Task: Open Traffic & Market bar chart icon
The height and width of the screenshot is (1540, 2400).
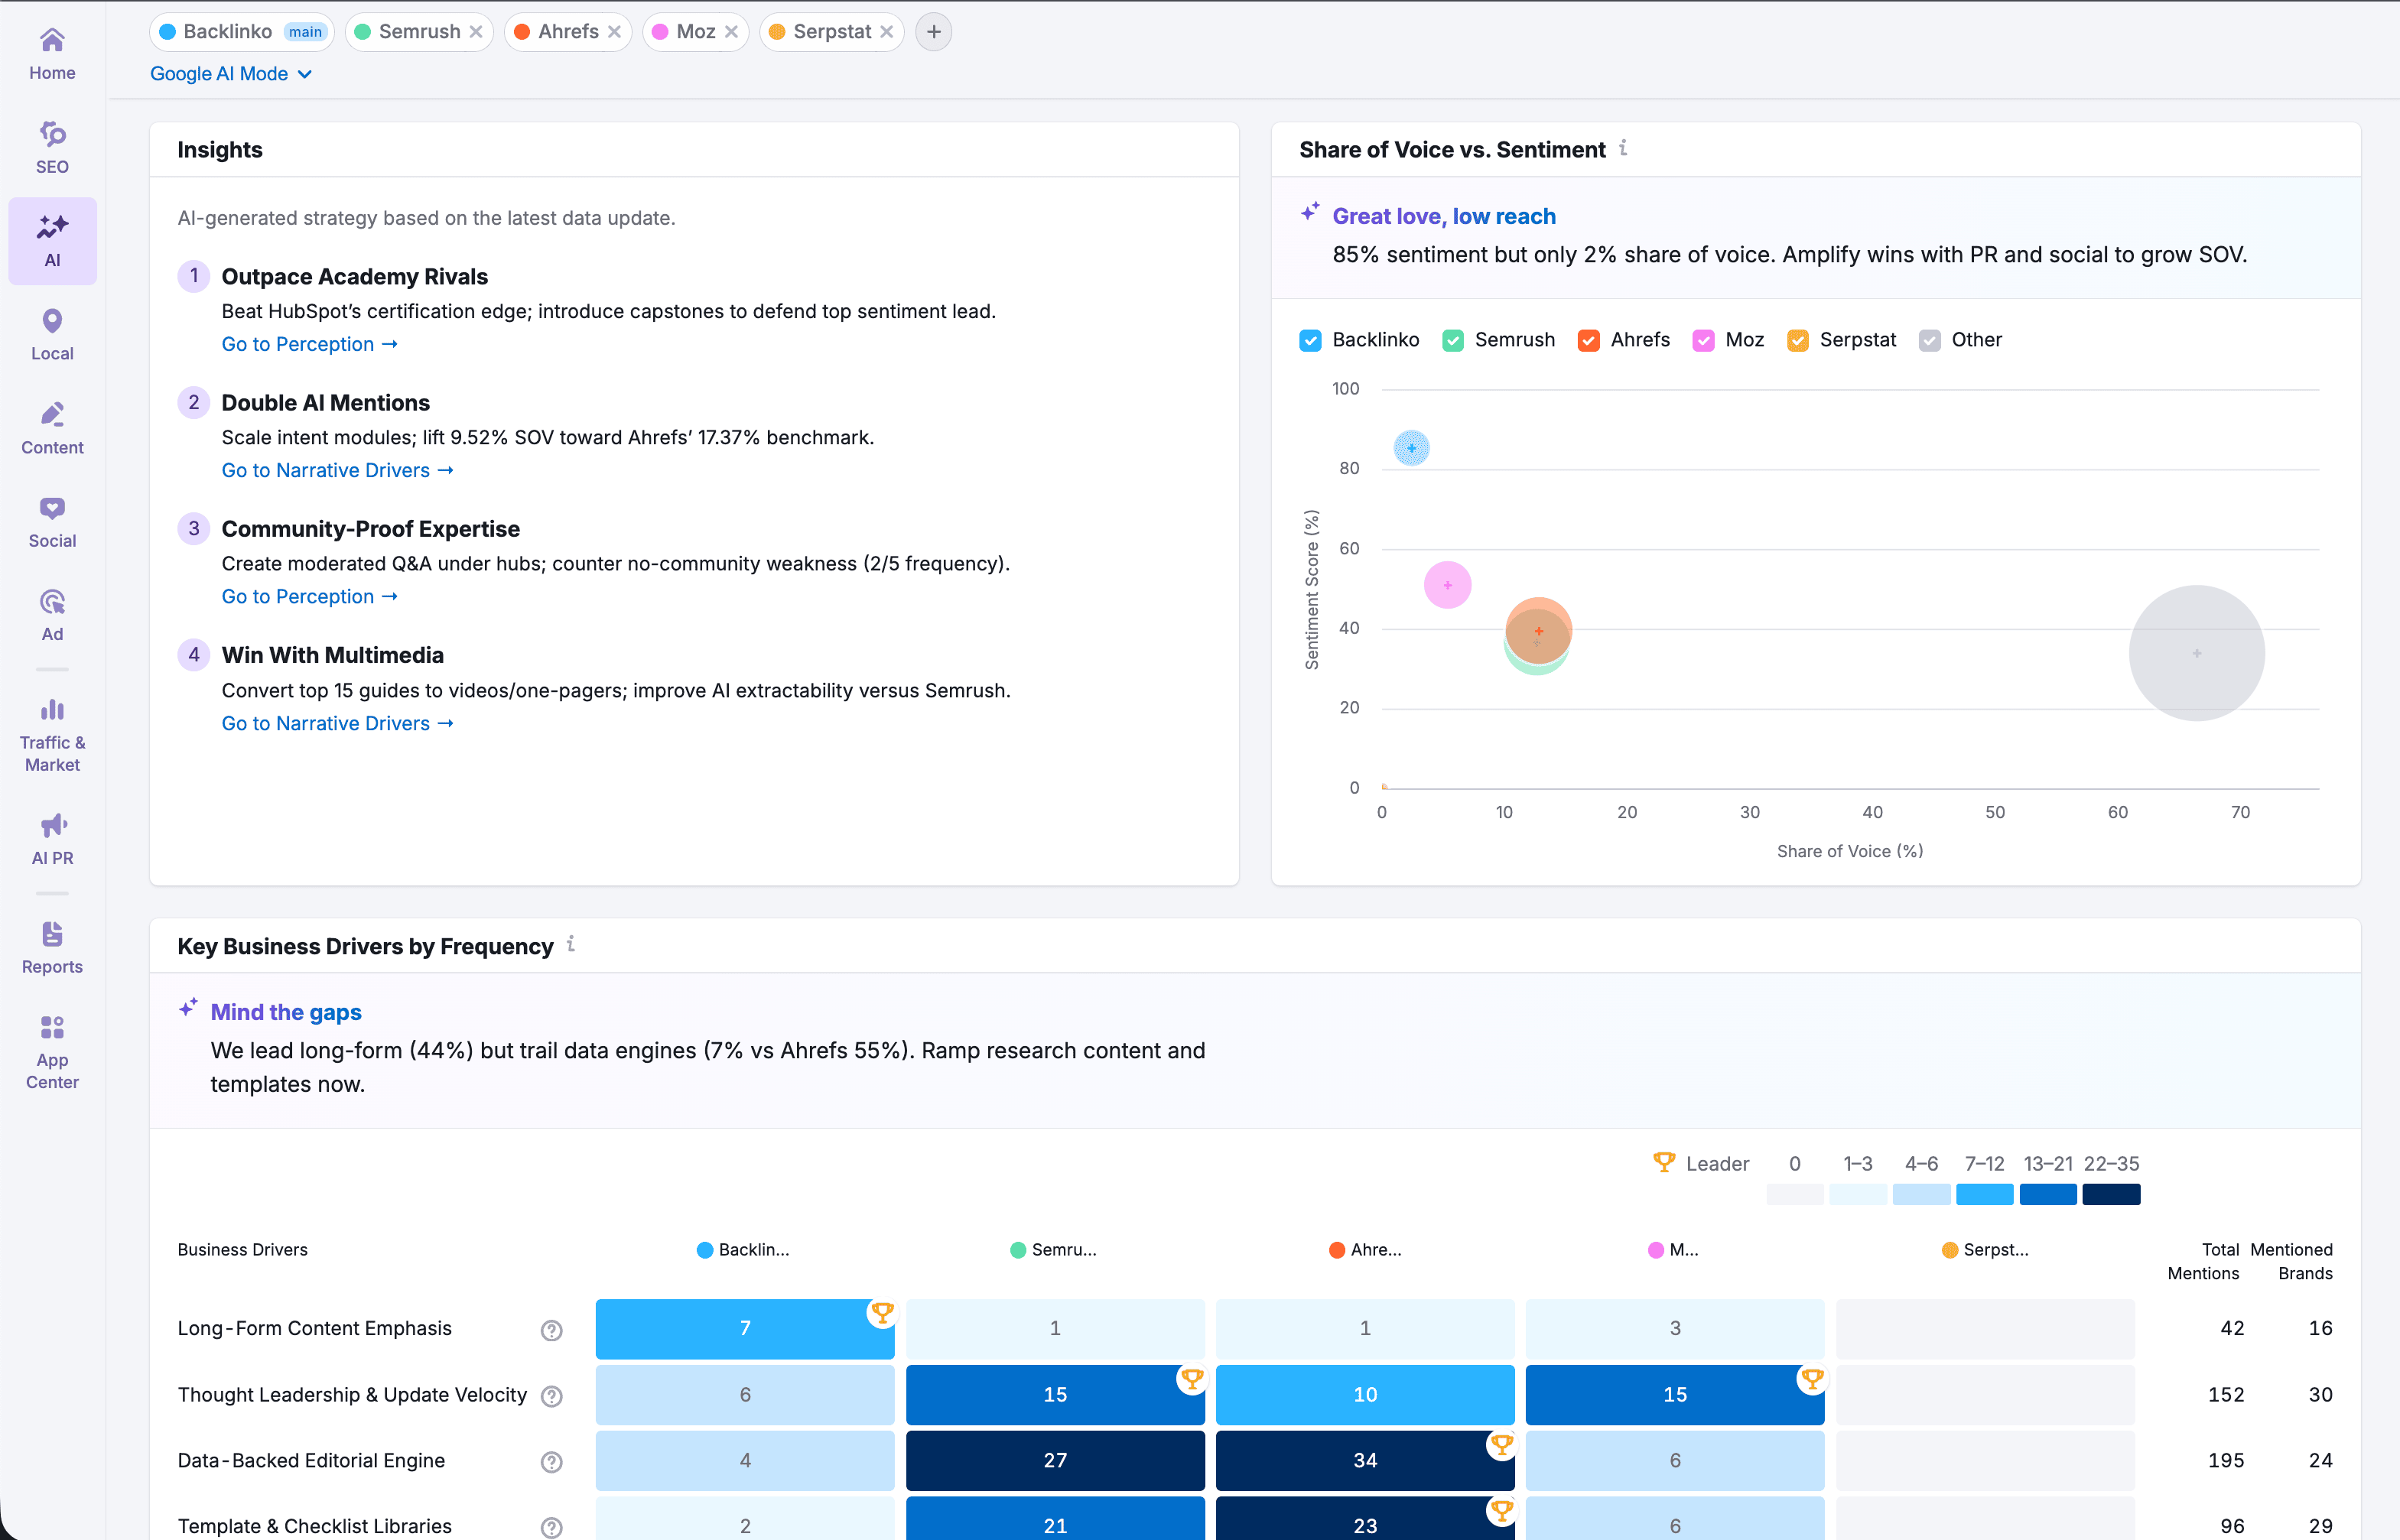Action: [x=52, y=710]
